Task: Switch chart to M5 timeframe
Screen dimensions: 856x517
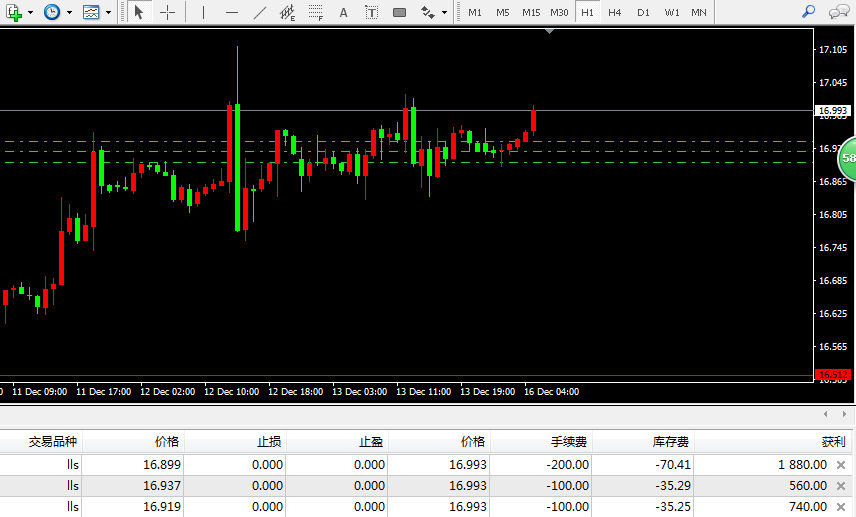Action: click(x=502, y=12)
